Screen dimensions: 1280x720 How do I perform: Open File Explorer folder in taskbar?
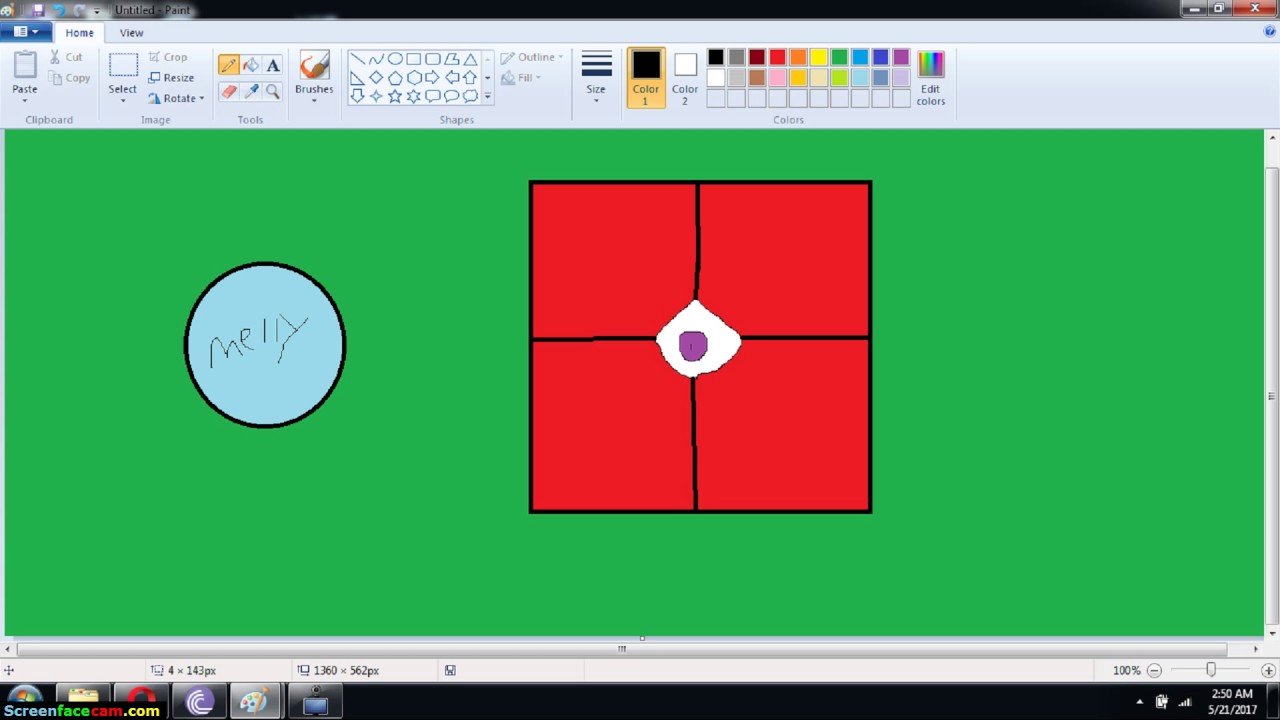pos(83,701)
